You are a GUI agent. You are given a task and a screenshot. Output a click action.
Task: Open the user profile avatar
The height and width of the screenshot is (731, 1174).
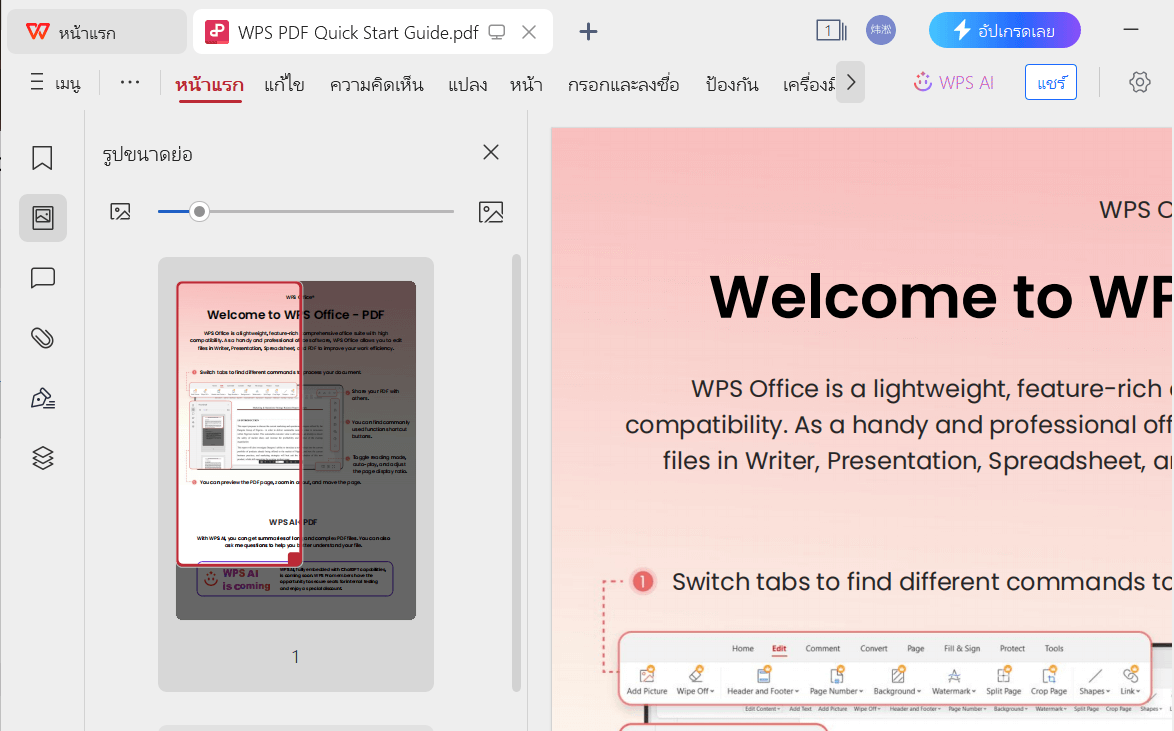(880, 31)
